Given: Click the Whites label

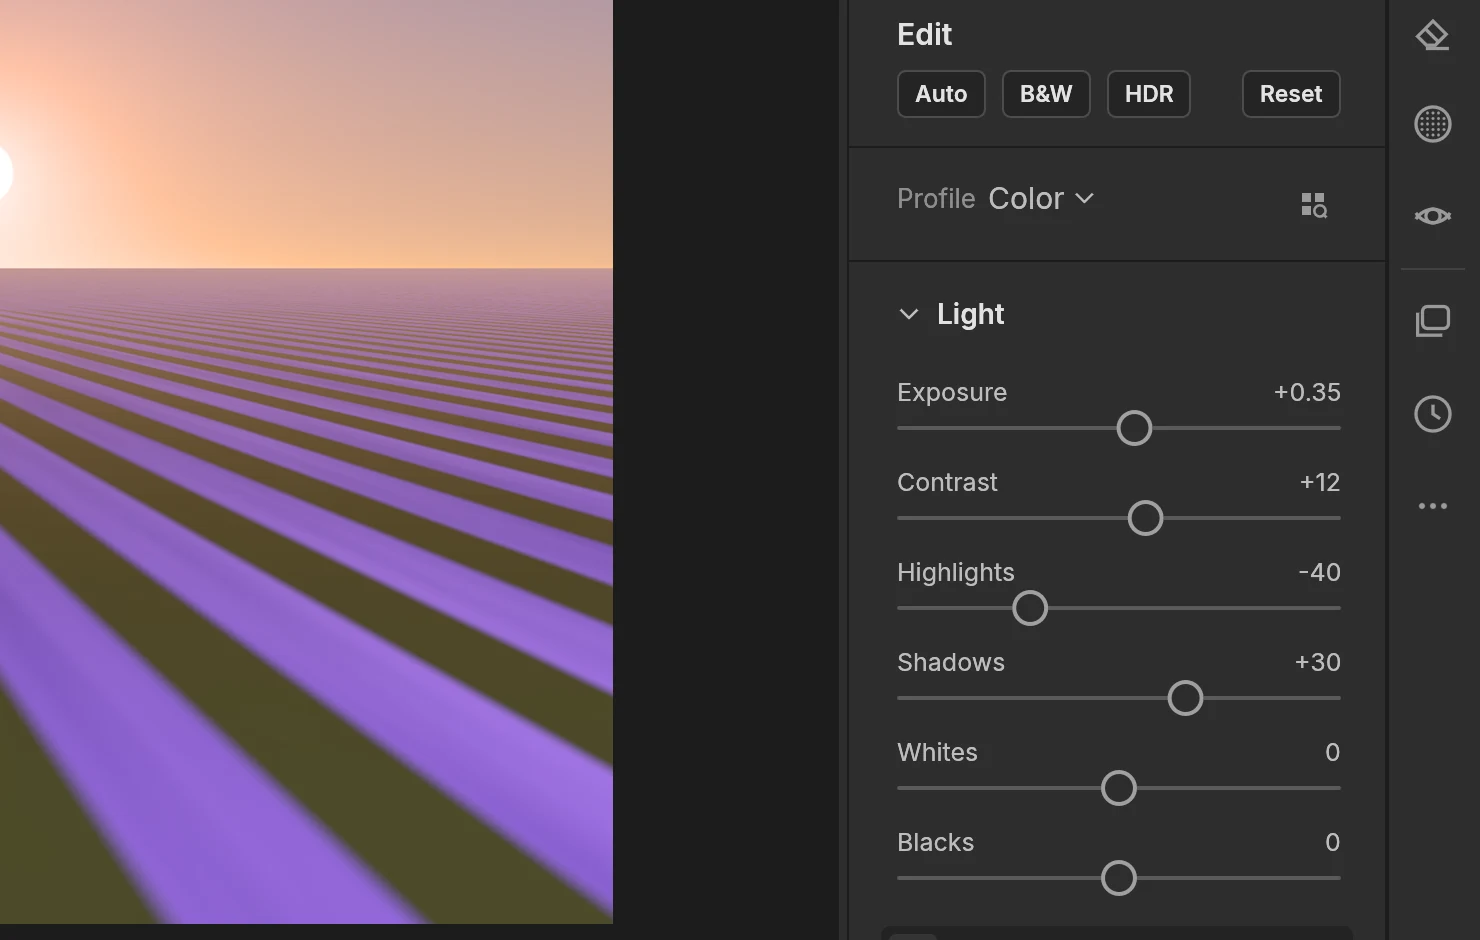Looking at the screenshot, I should click(x=937, y=752).
